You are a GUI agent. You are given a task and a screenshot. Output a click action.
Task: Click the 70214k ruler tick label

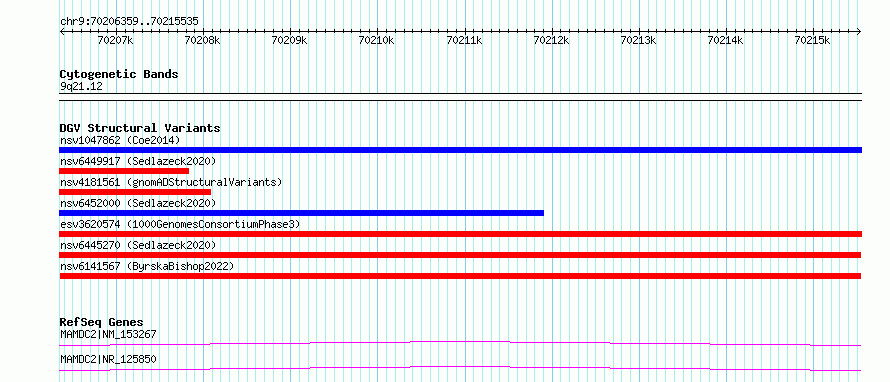point(725,40)
